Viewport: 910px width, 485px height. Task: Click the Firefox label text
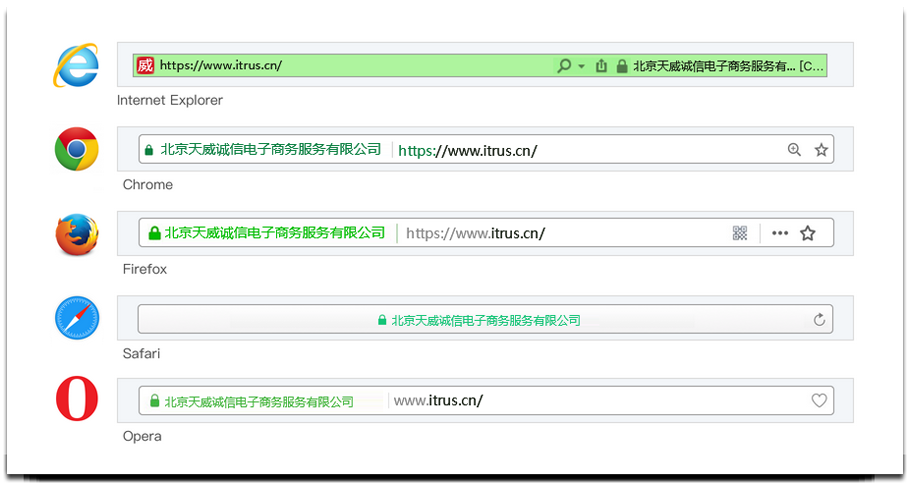point(145,269)
